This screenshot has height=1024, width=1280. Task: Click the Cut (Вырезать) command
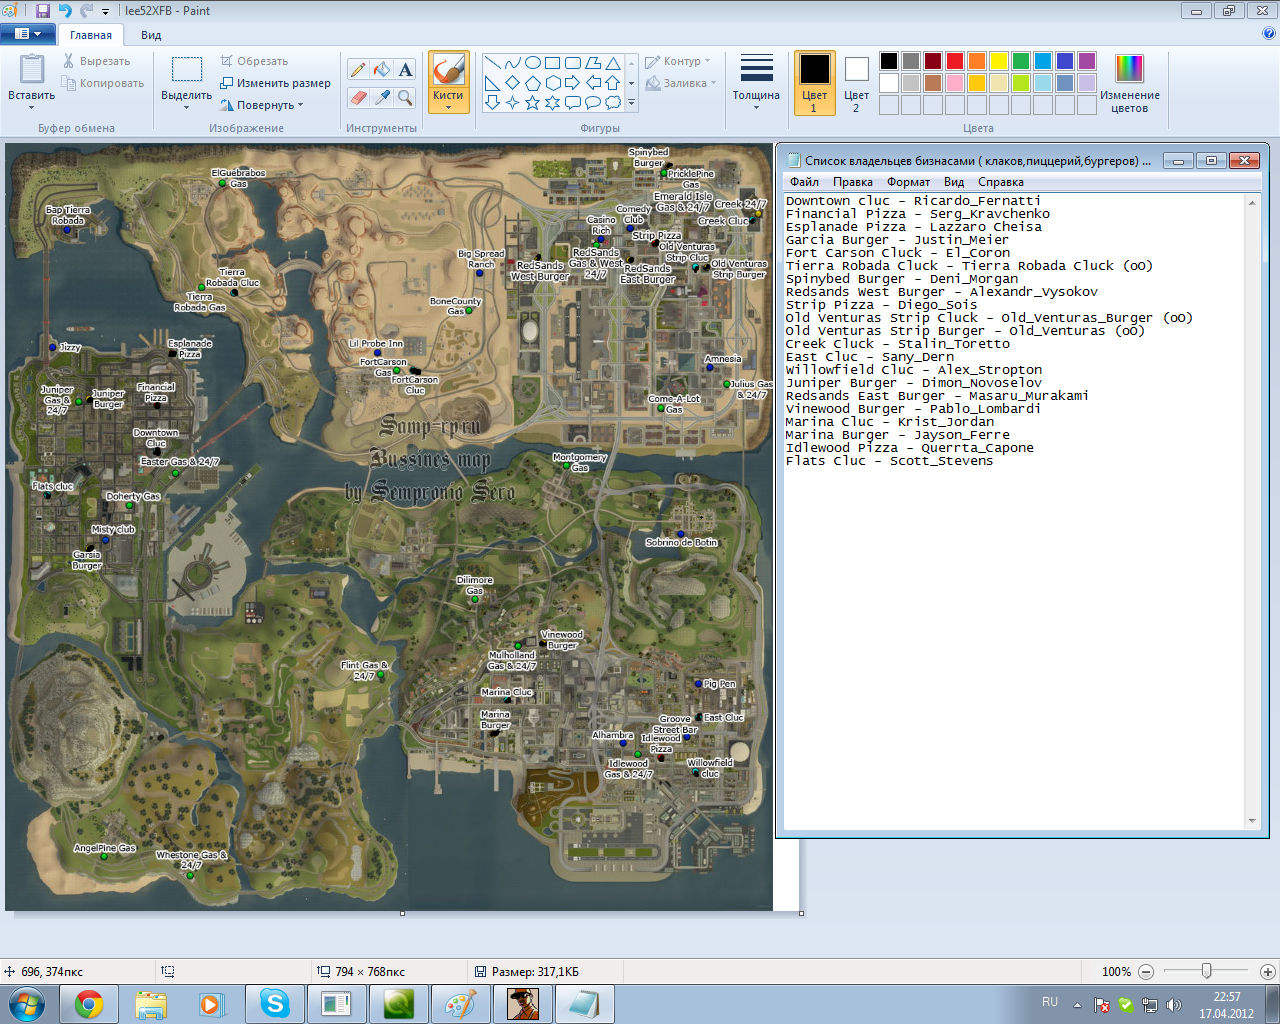coord(96,61)
